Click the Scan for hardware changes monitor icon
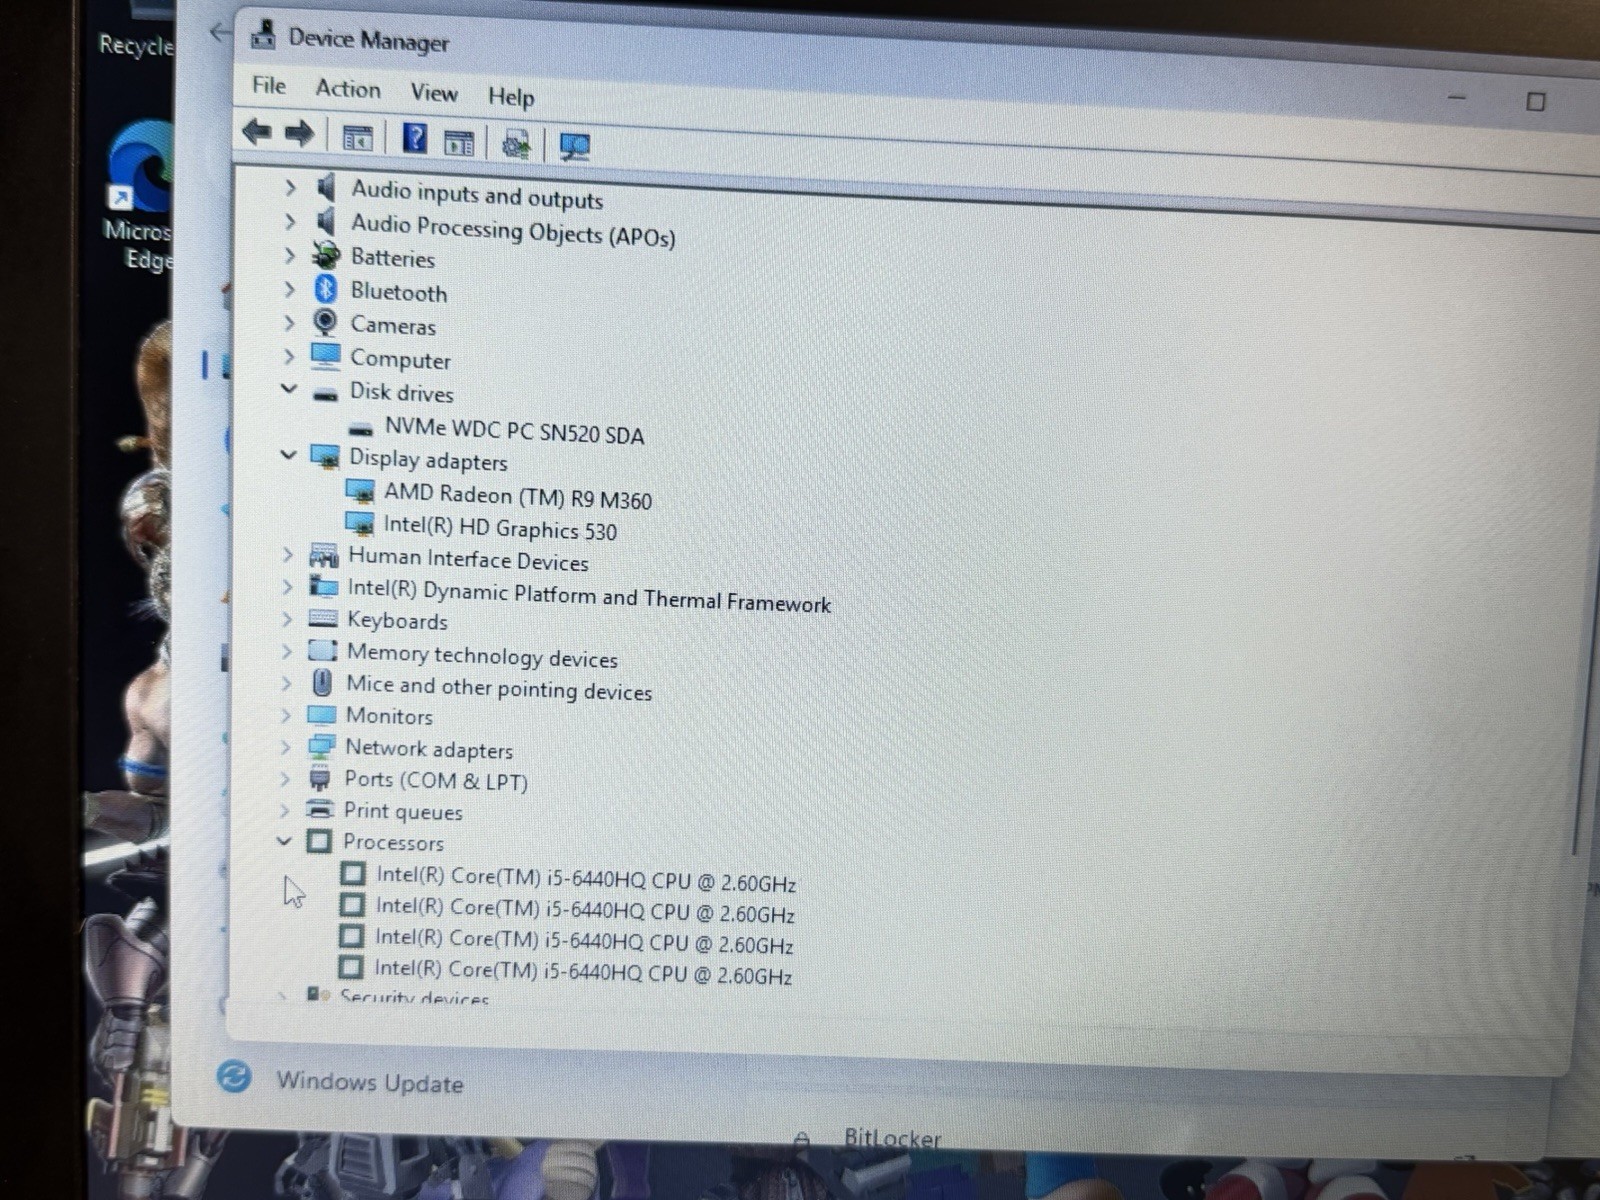The width and height of the screenshot is (1600, 1200). (x=574, y=147)
